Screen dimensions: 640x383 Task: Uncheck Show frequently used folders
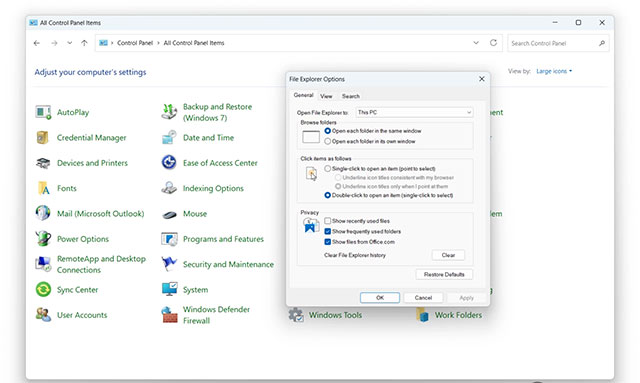click(x=327, y=232)
